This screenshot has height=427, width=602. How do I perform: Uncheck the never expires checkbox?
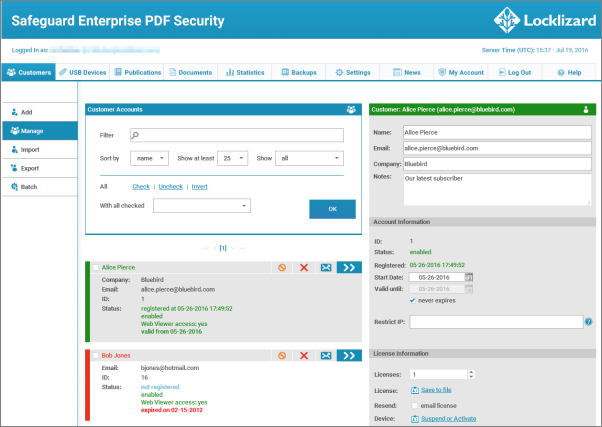[413, 300]
